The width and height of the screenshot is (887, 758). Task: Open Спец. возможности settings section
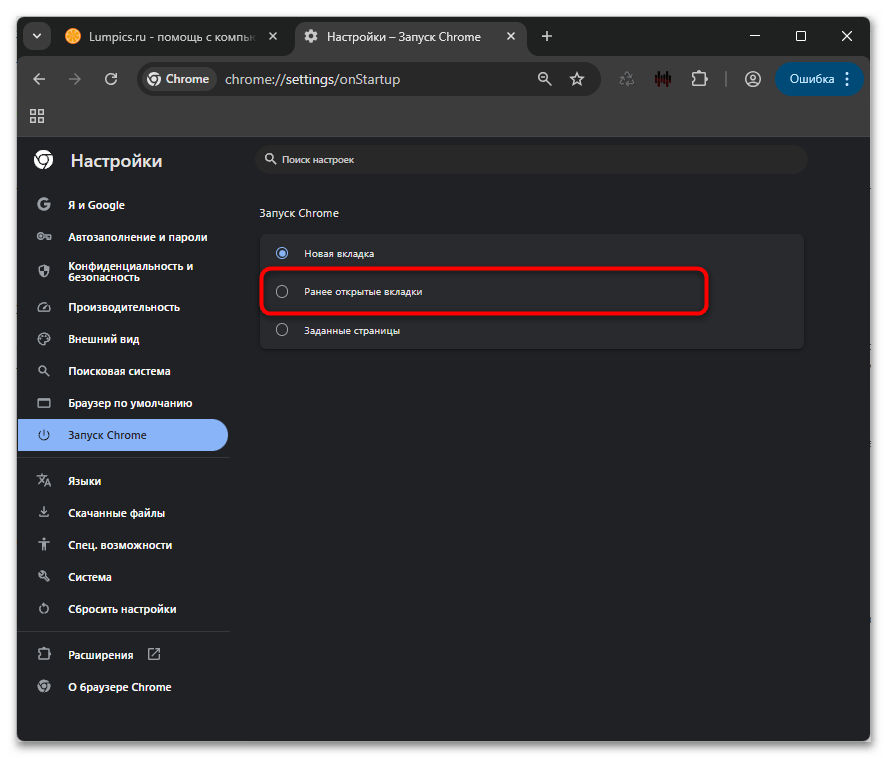123,545
